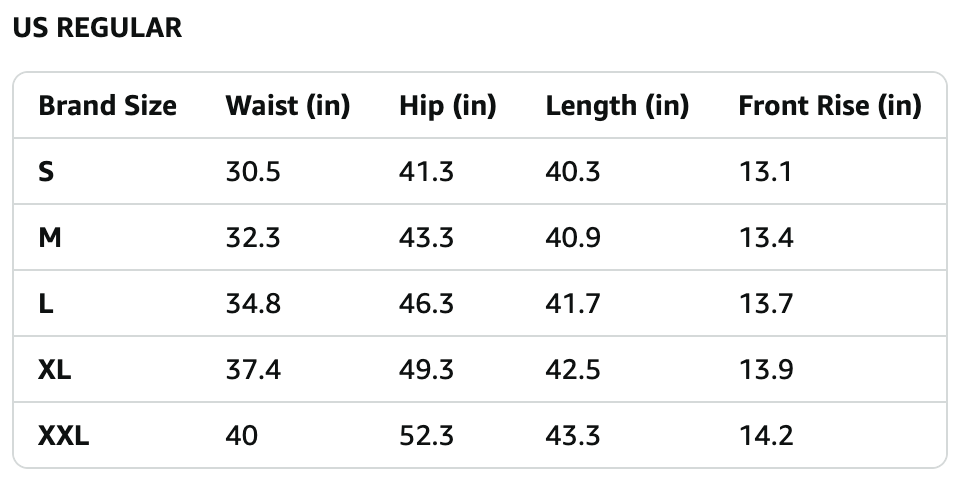Click waist value 34.8 in L row
This screenshot has width=972, height=500.
tap(253, 304)
